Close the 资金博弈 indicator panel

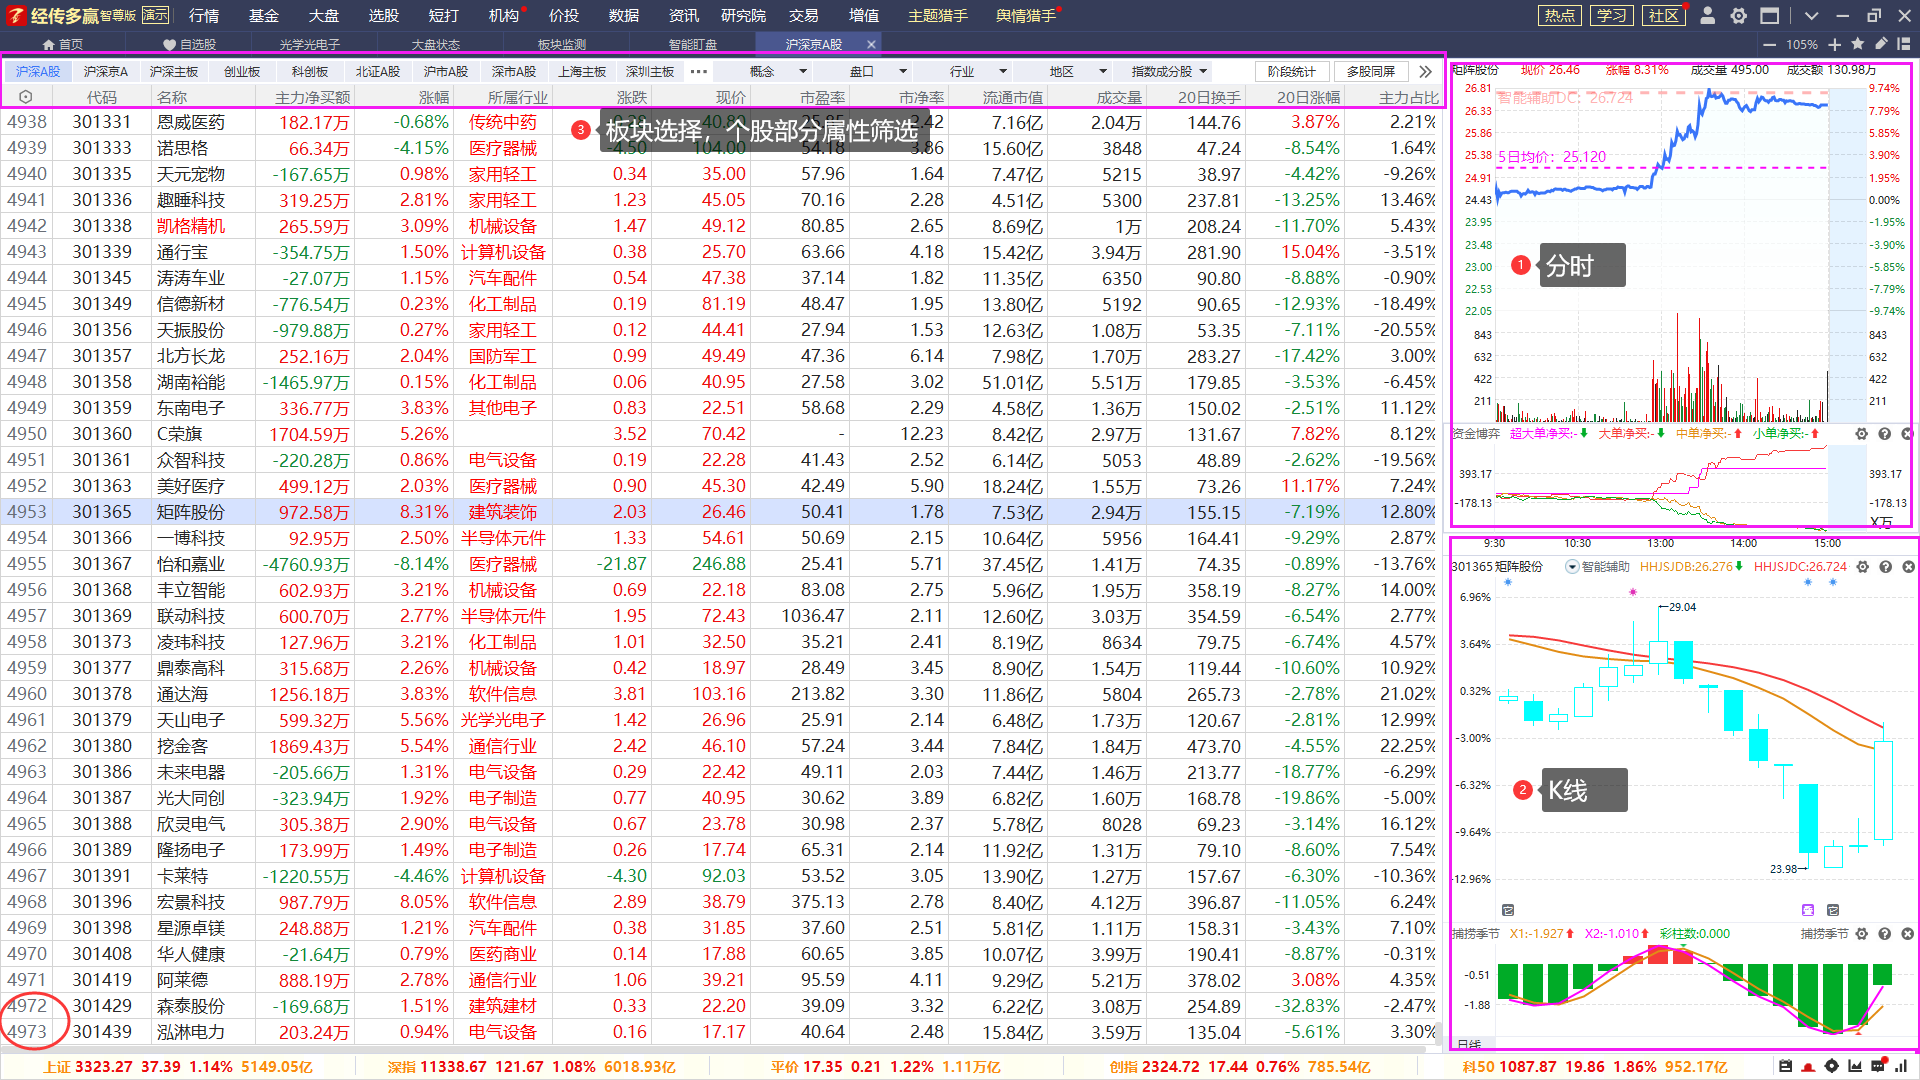pos(1907,434)
